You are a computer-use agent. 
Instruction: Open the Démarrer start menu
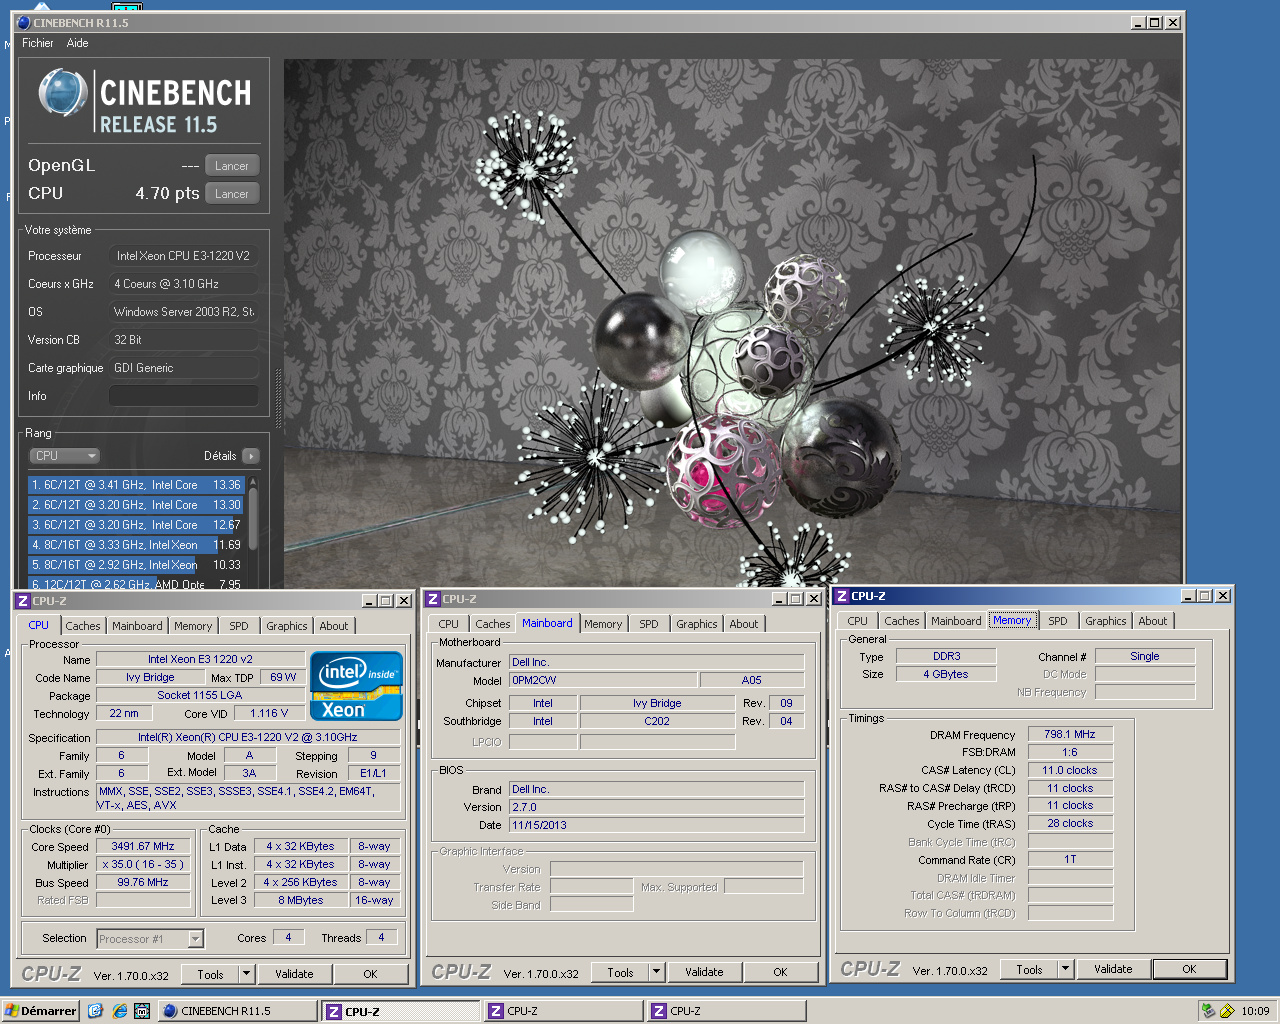click(x=40, y=1011)
